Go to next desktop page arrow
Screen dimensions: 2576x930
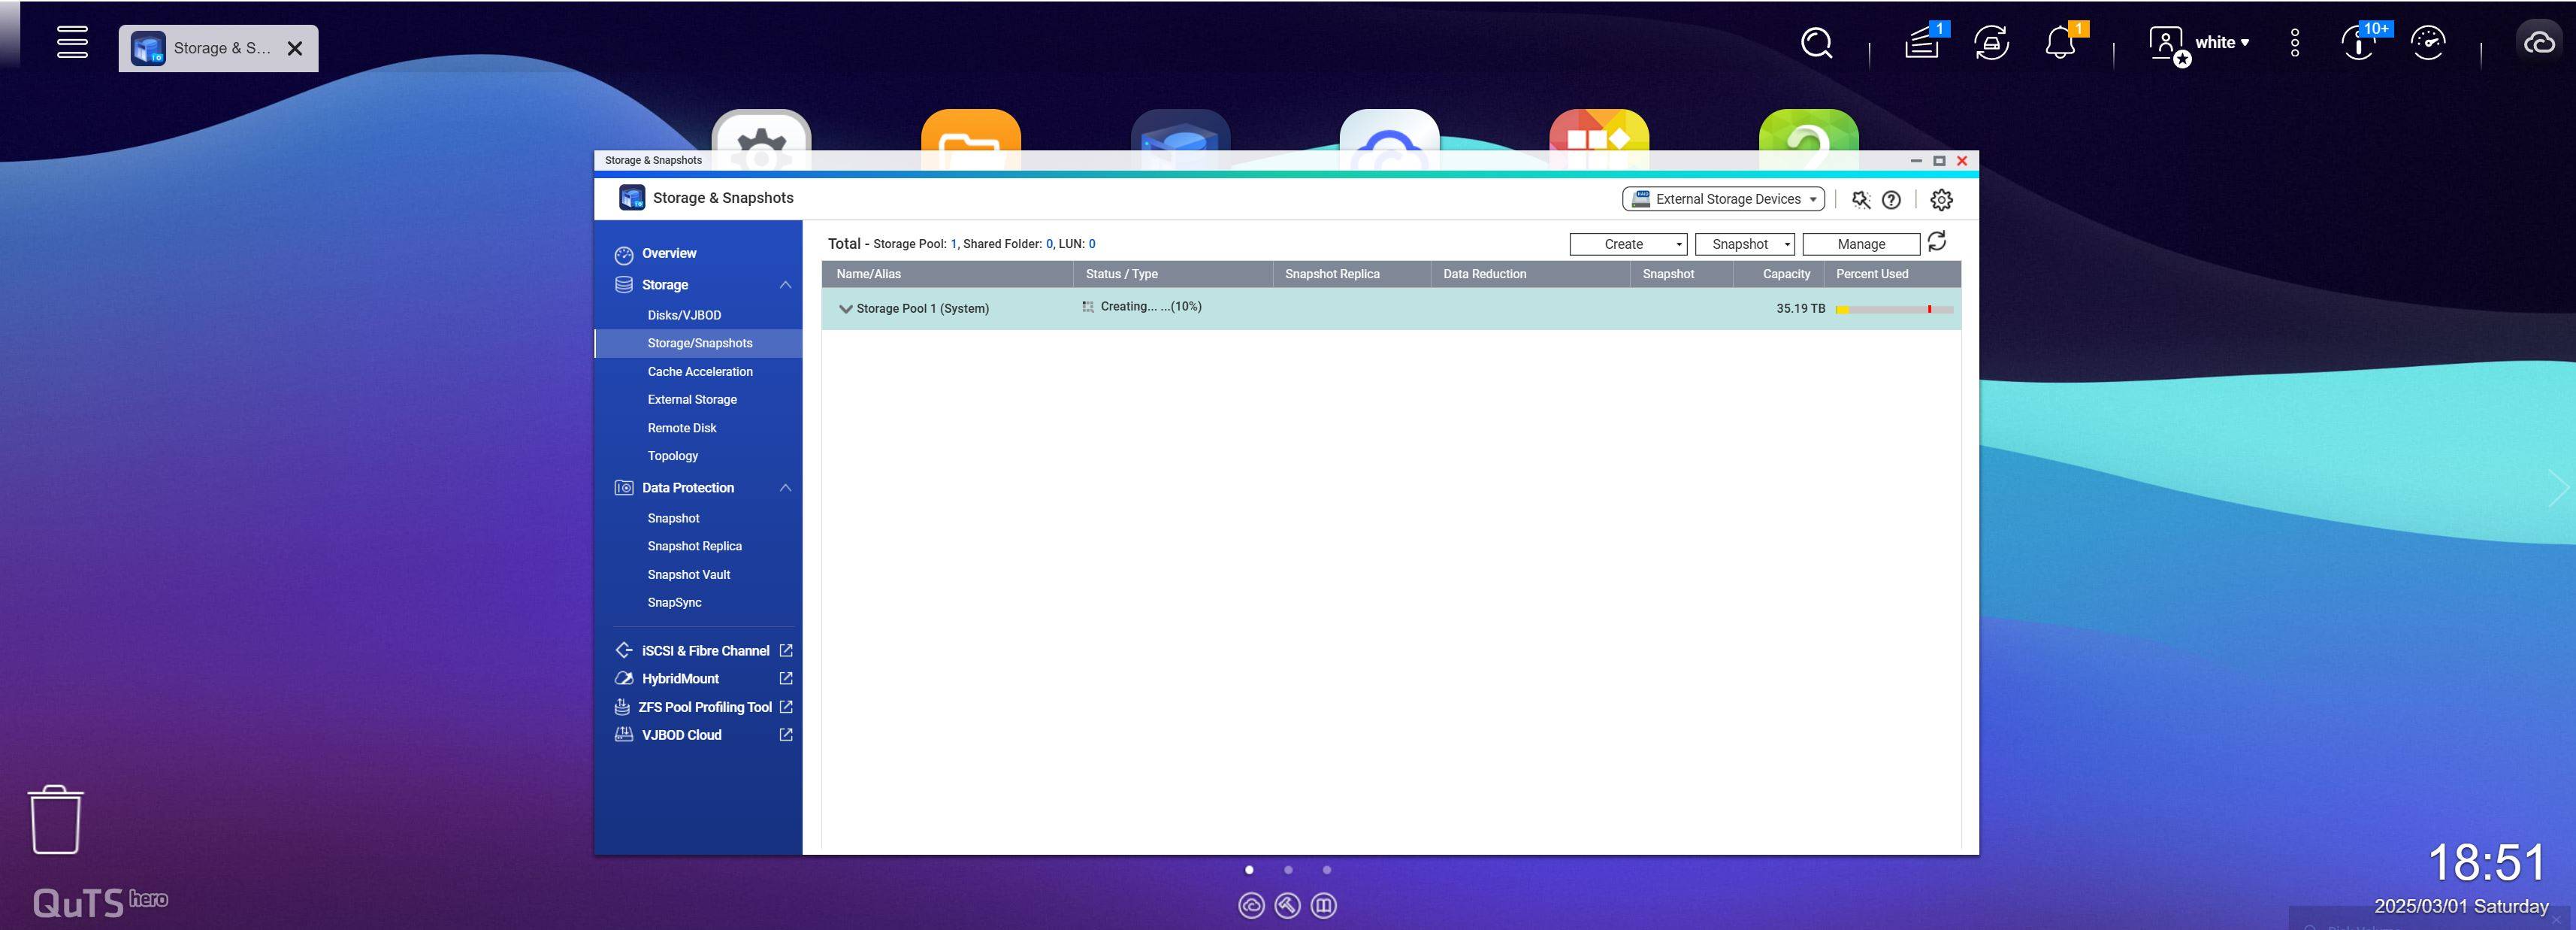point(2558,488)
